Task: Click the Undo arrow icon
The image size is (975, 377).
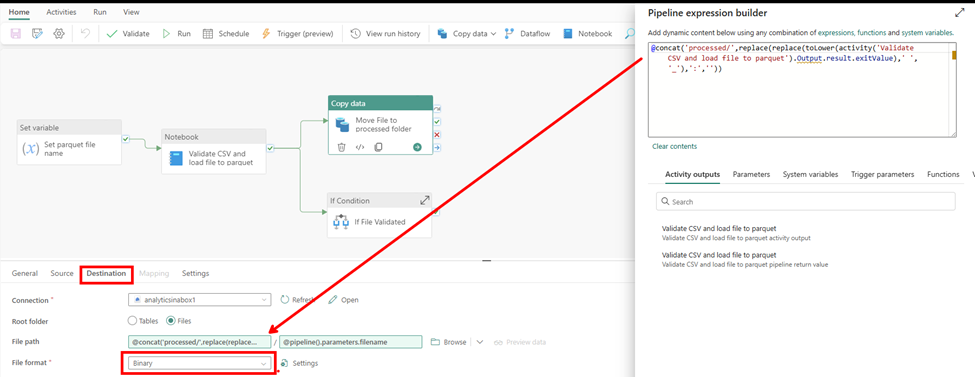Action: point(85,34)
